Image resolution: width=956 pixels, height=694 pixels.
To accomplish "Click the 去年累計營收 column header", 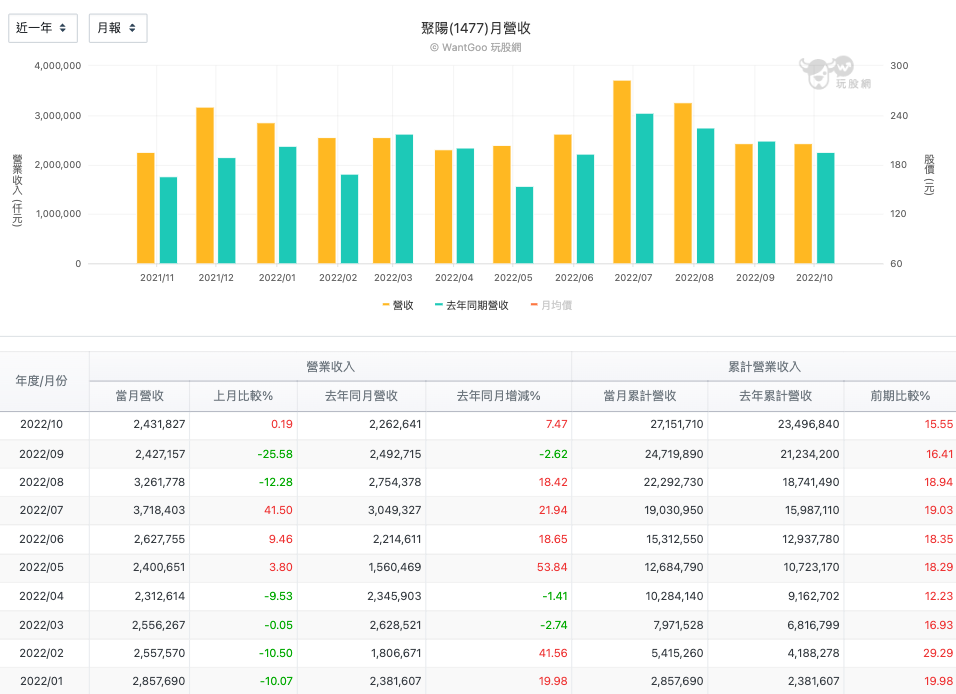I will point(776,396).
